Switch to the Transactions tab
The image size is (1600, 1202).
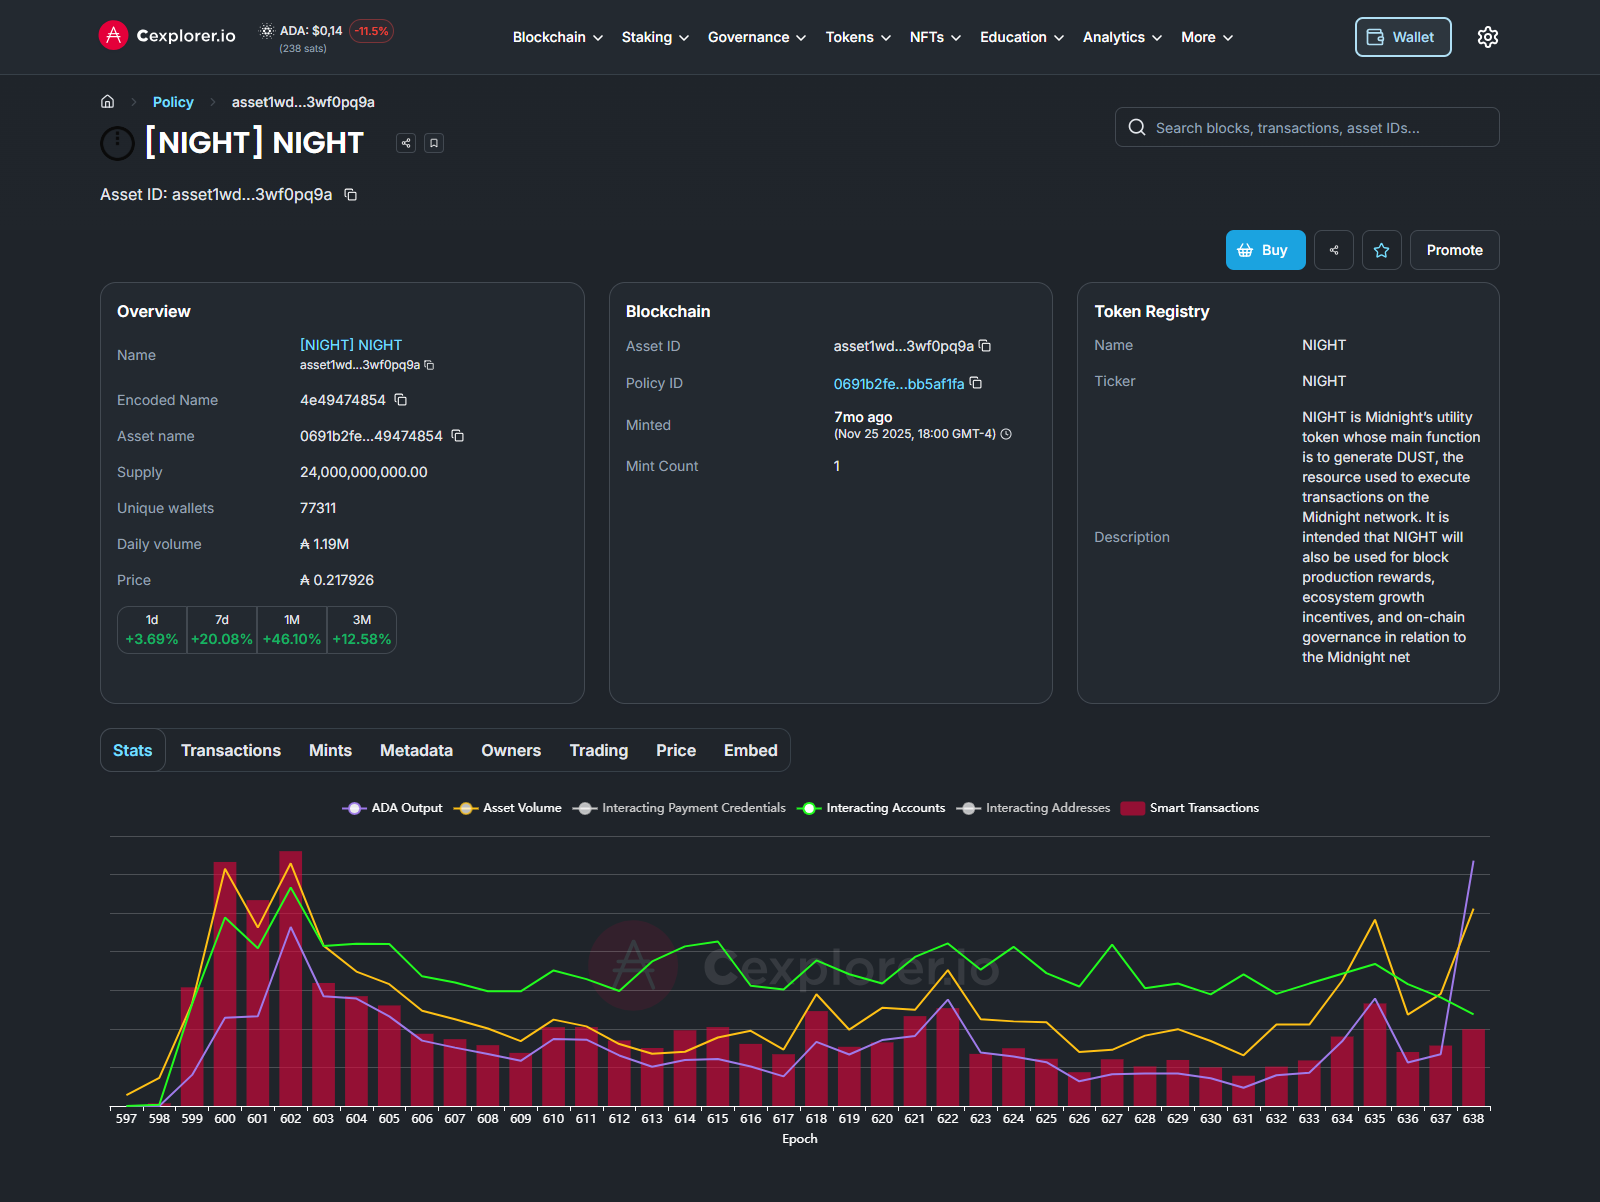pos(231,750)
